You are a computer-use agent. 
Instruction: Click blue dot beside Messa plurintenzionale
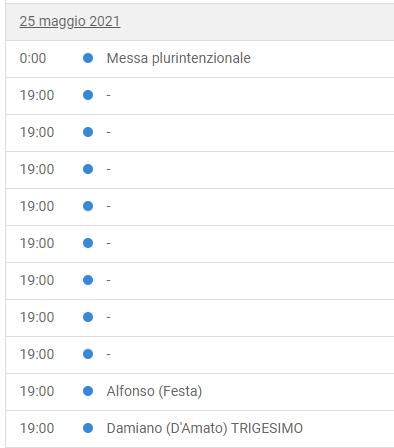point(88,58)
